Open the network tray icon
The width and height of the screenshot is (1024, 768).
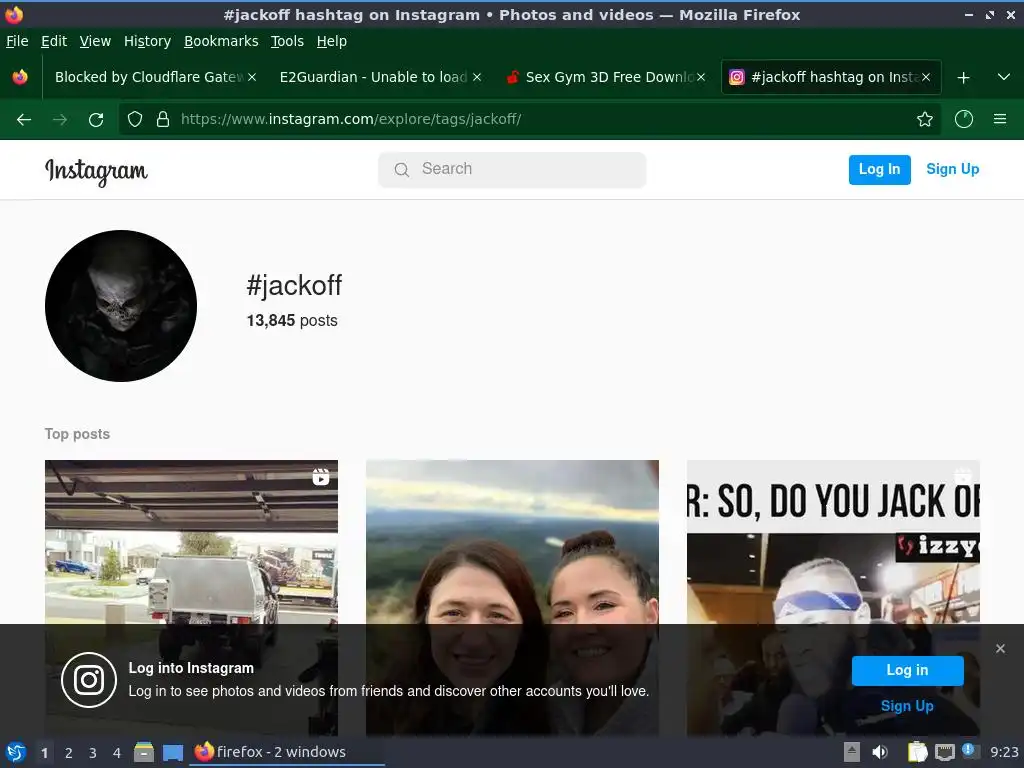point(944,752)
